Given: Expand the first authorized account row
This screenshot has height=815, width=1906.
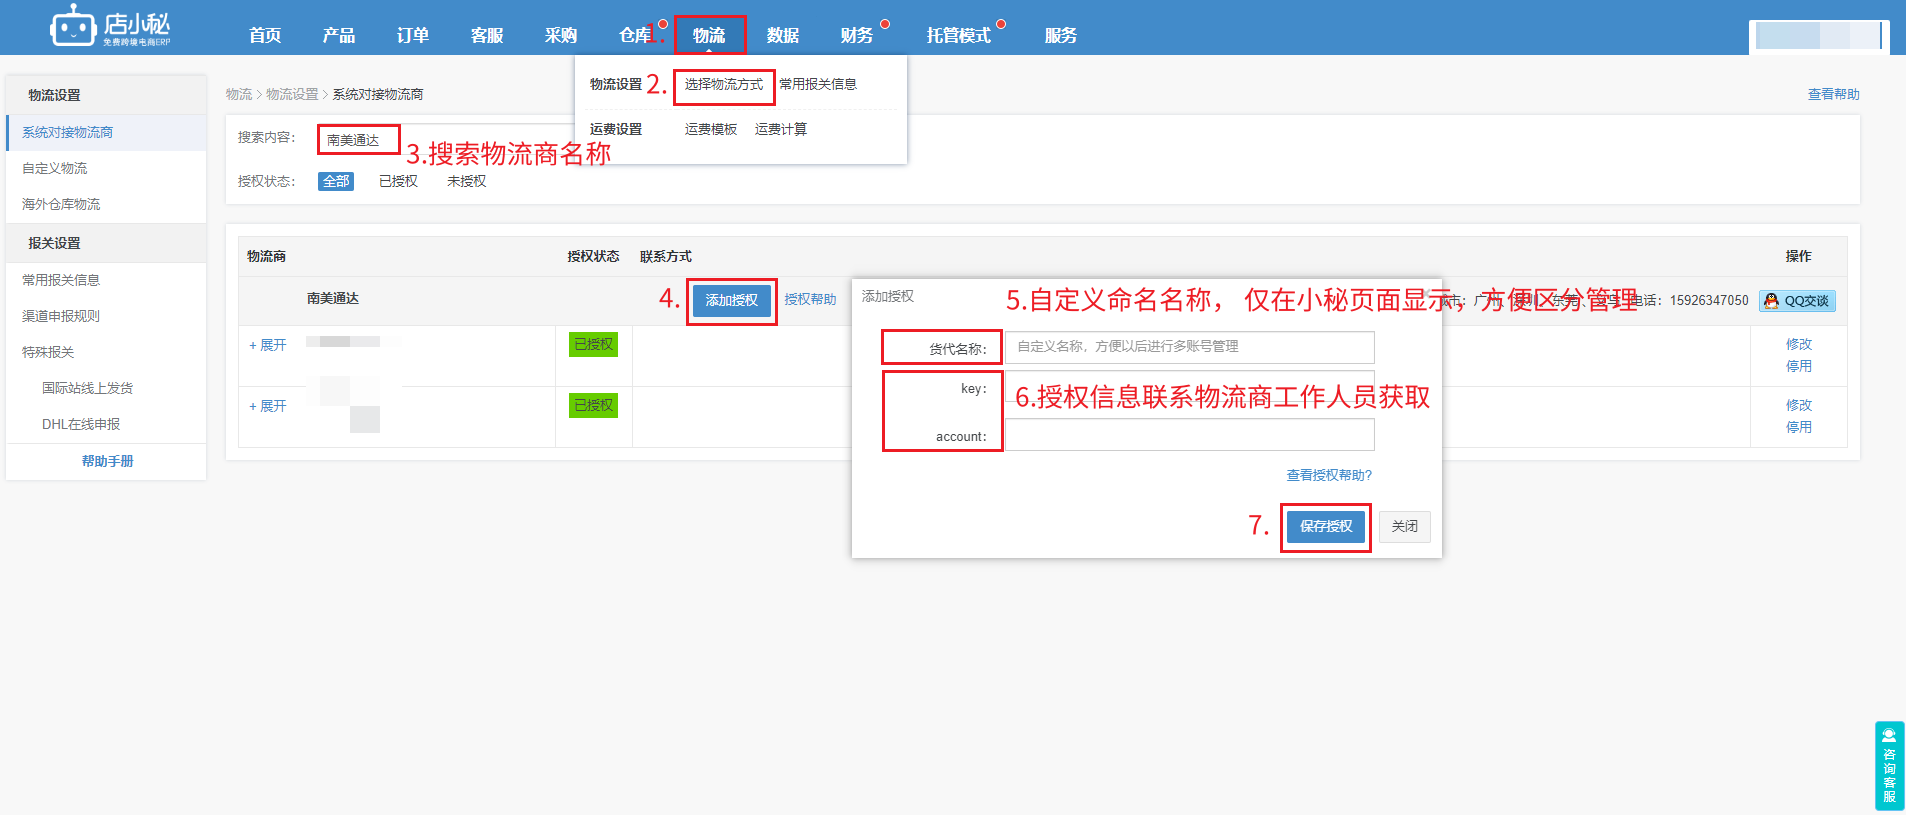Looking at the screenshot, I should (268, 345).
